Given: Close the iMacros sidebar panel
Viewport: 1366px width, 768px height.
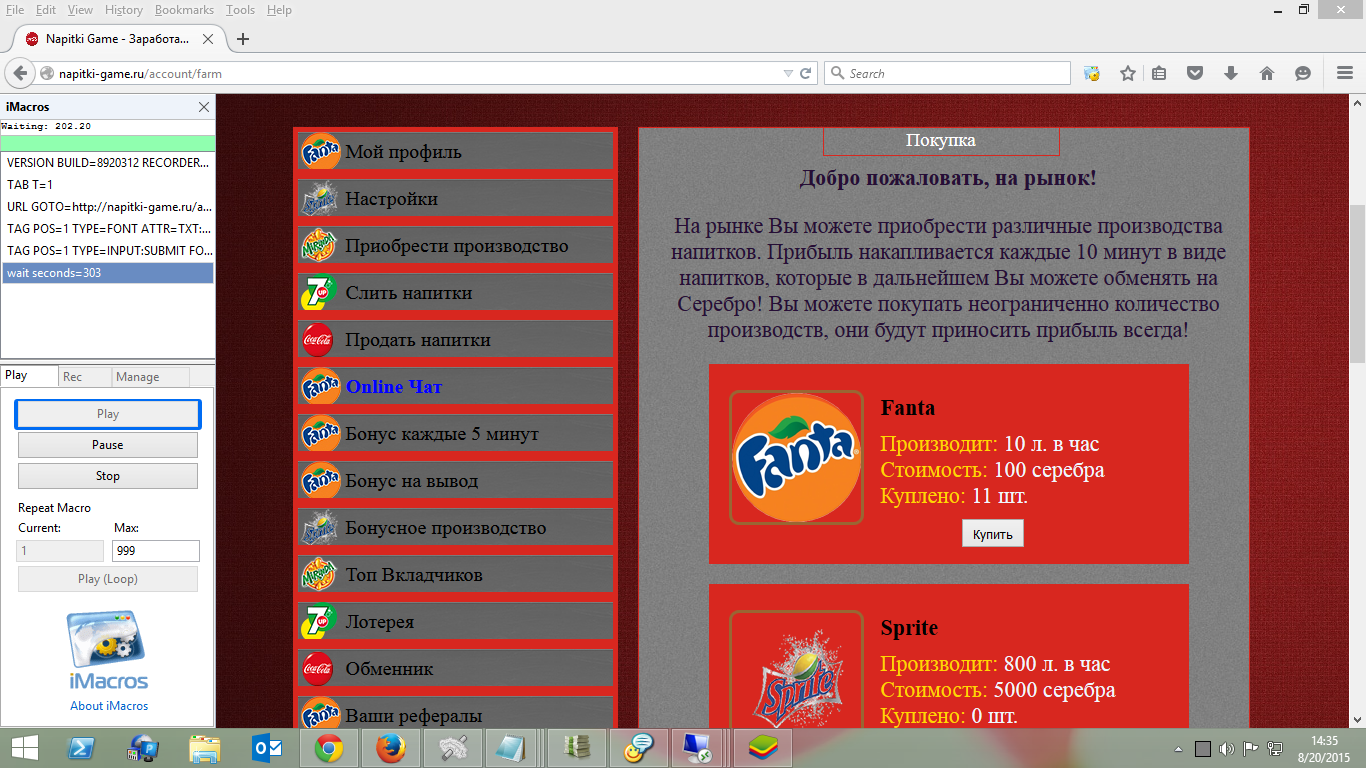Looking at the screenshot, I should click(204, 107).
